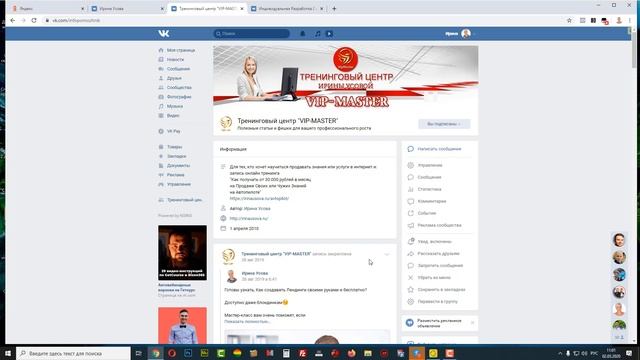640x360 pixels.
Task: Click the Сообщения bubble icon in right panel
Action: point(411,177)
